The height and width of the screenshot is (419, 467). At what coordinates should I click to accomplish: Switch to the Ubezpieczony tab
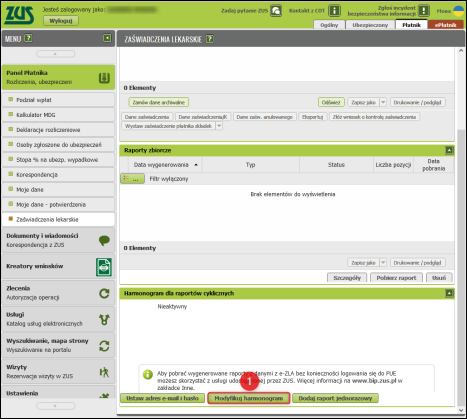click(x=370, y=25)
